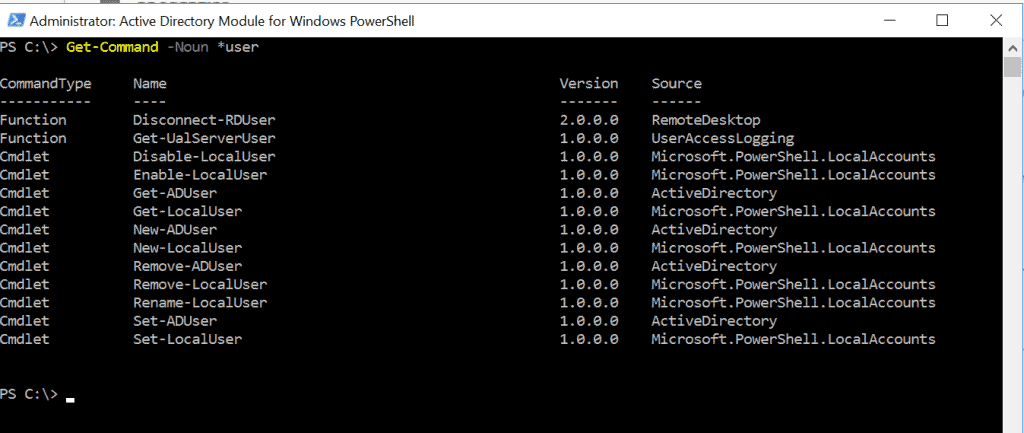Click the Version column header

pyautogui.click(x=588, y=84)
